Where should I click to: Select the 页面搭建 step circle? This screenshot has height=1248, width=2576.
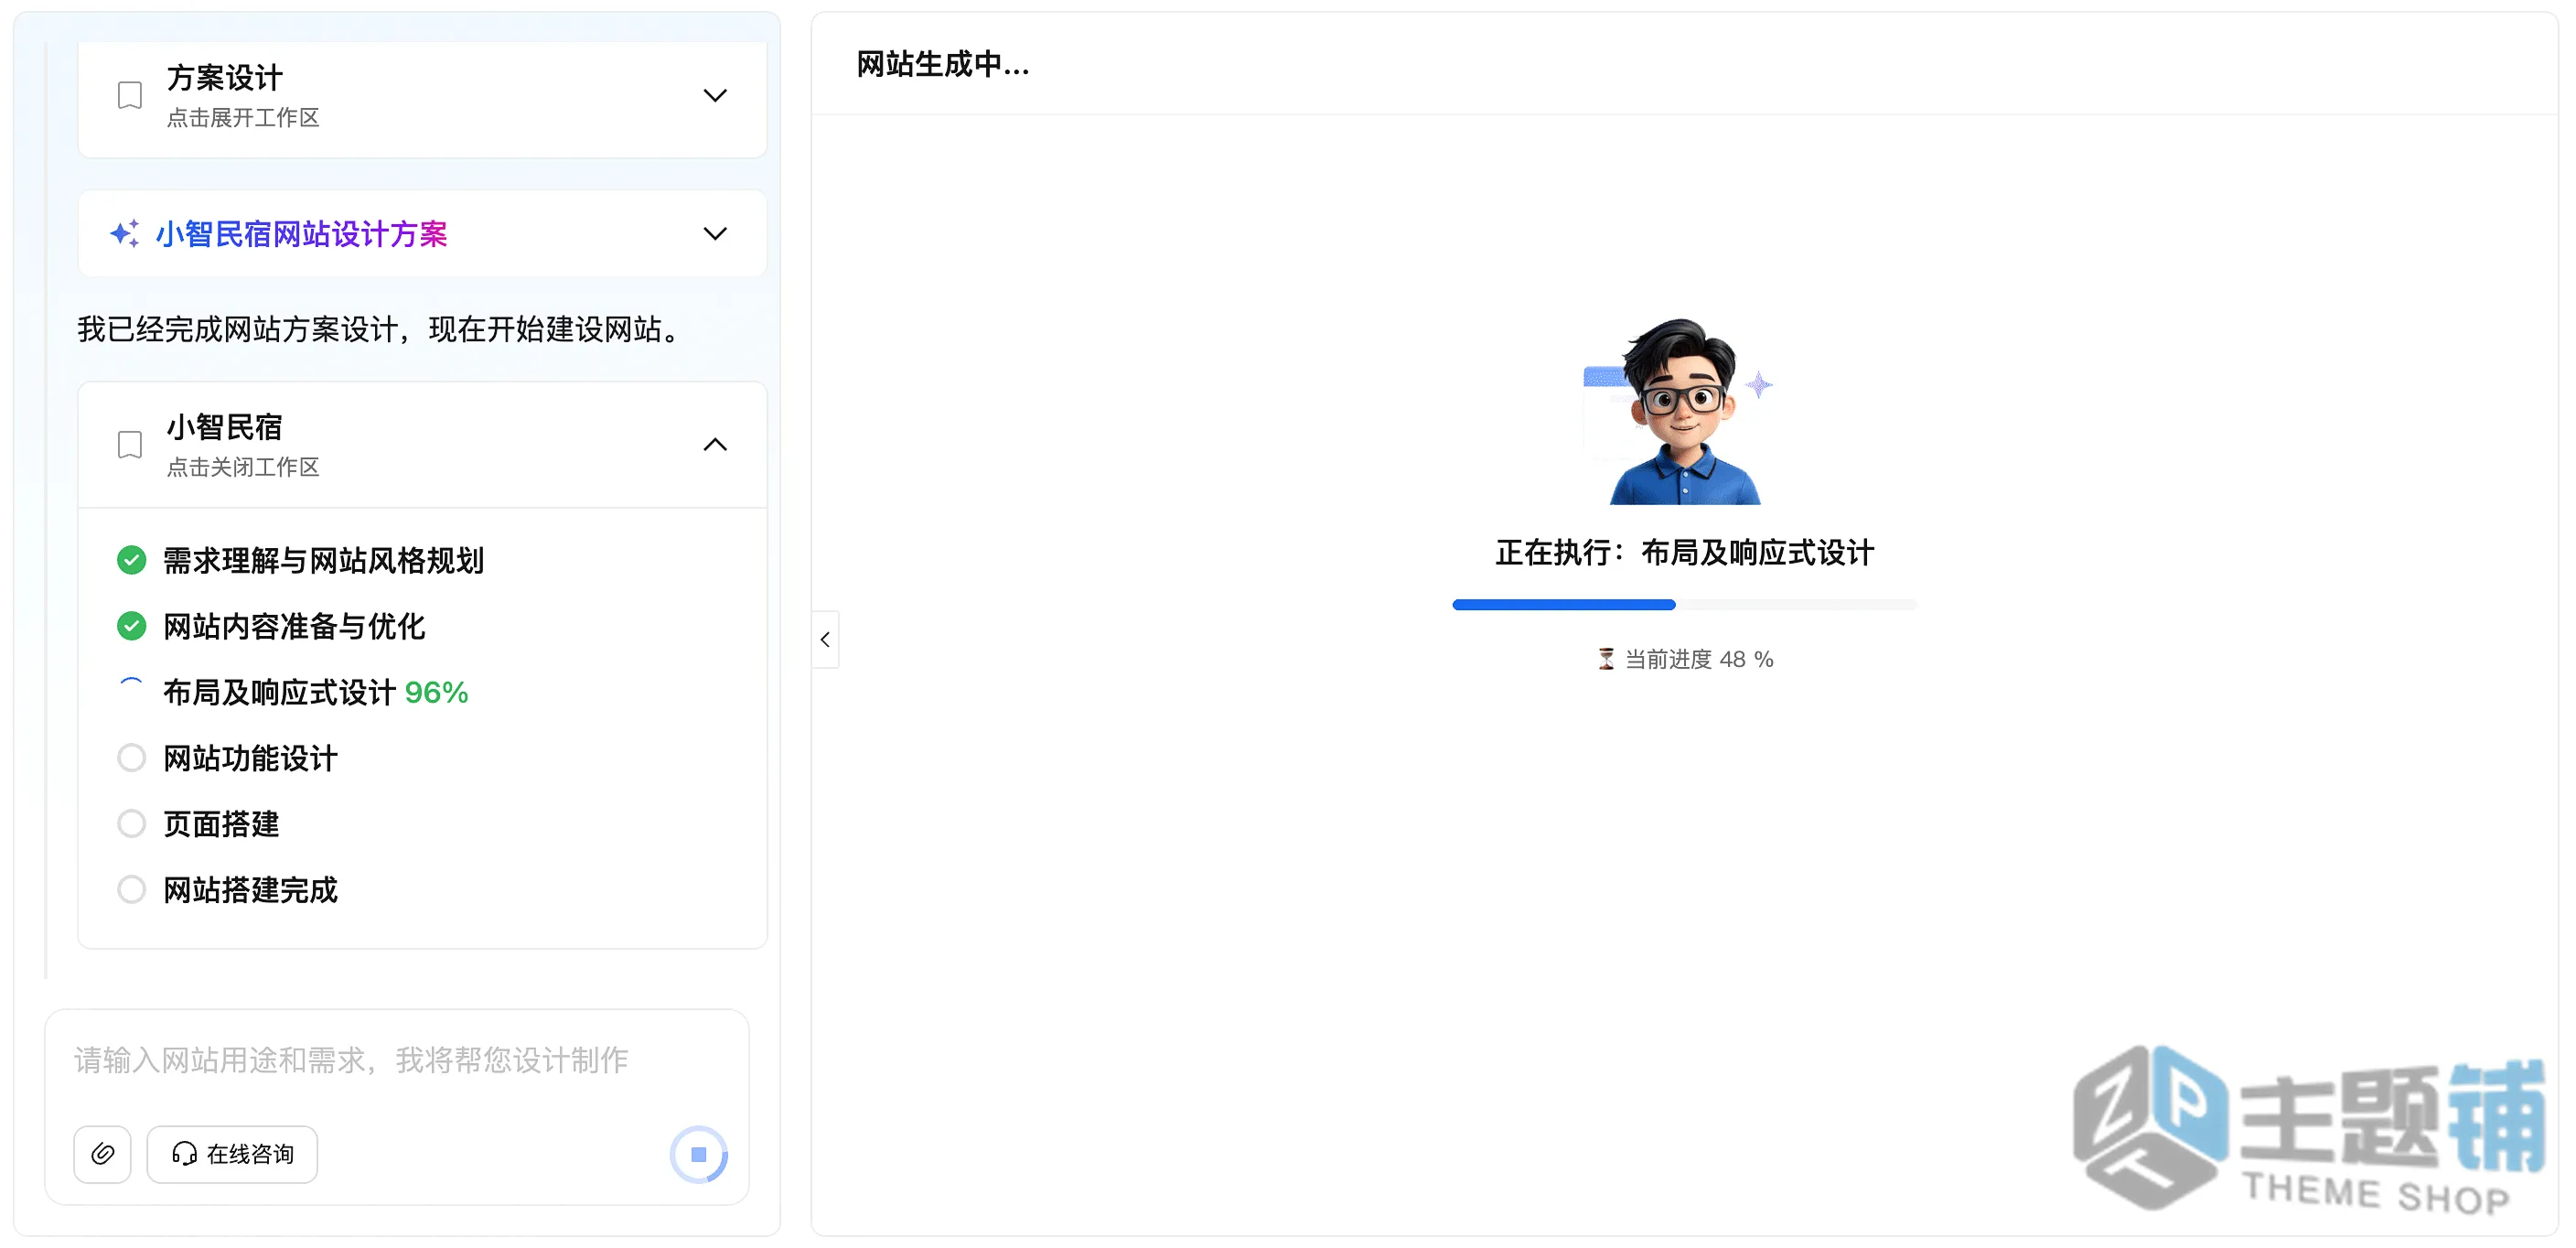pyautogui.click(x=131, y=824)
